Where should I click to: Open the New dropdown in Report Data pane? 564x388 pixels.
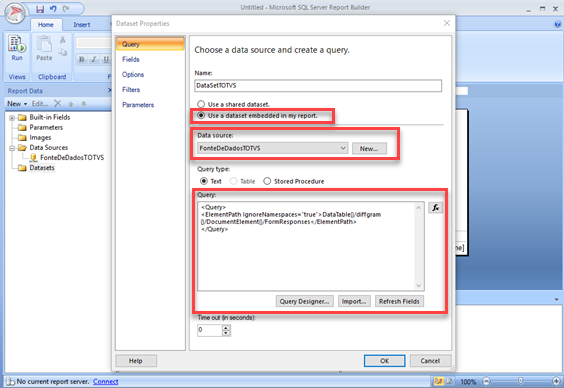tap(17, 104)
